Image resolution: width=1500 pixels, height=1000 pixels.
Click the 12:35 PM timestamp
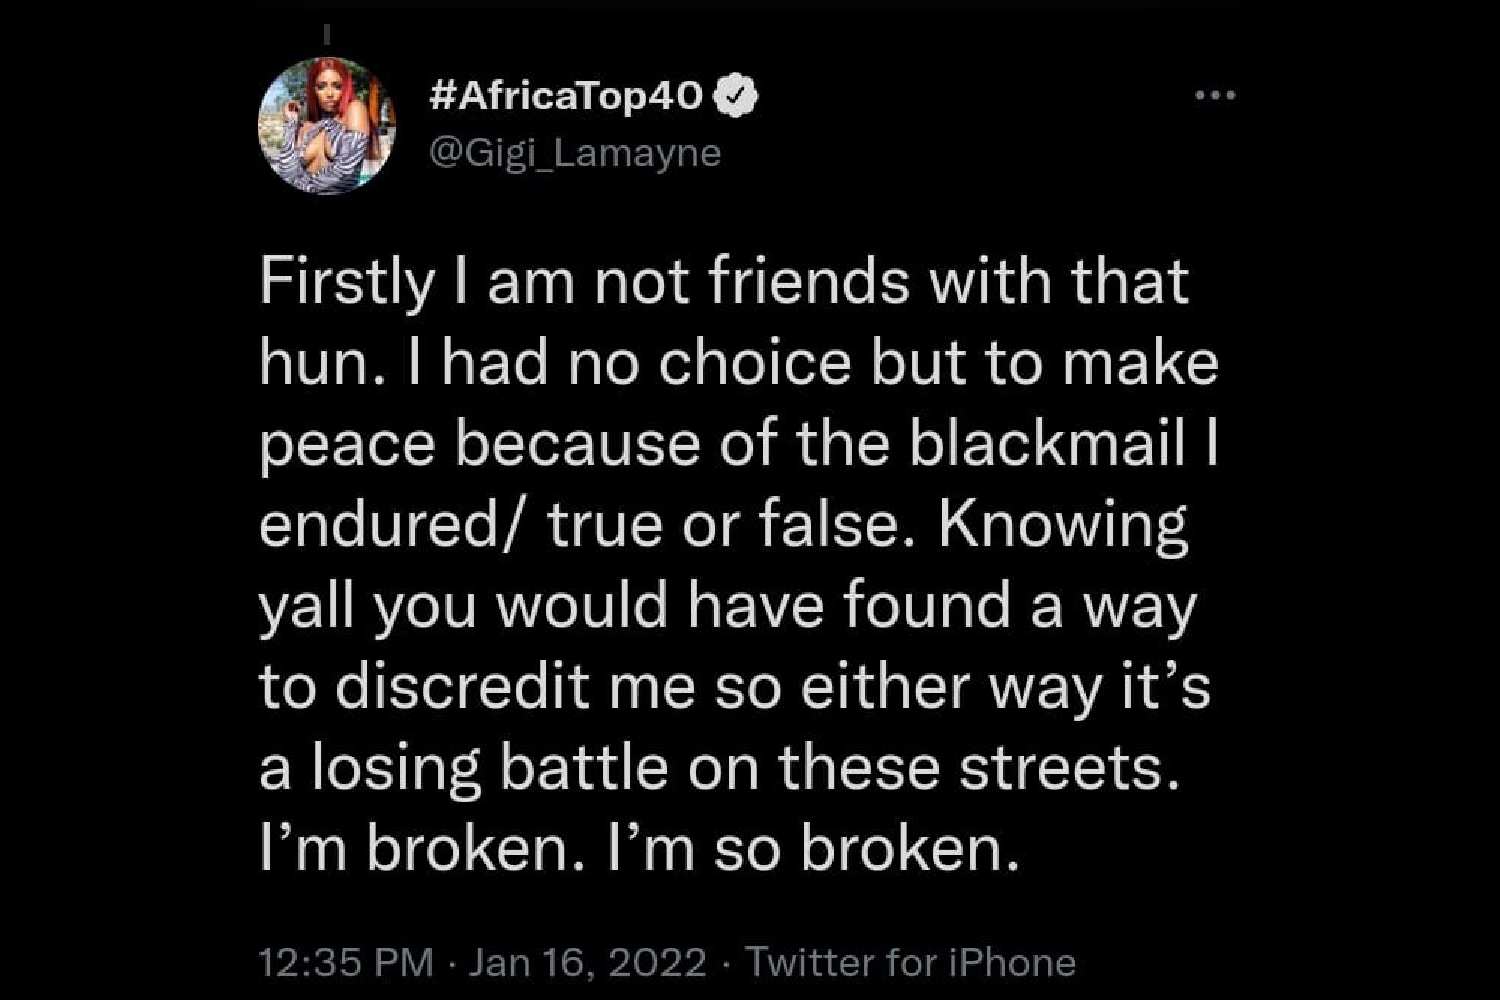pos(345,962)
